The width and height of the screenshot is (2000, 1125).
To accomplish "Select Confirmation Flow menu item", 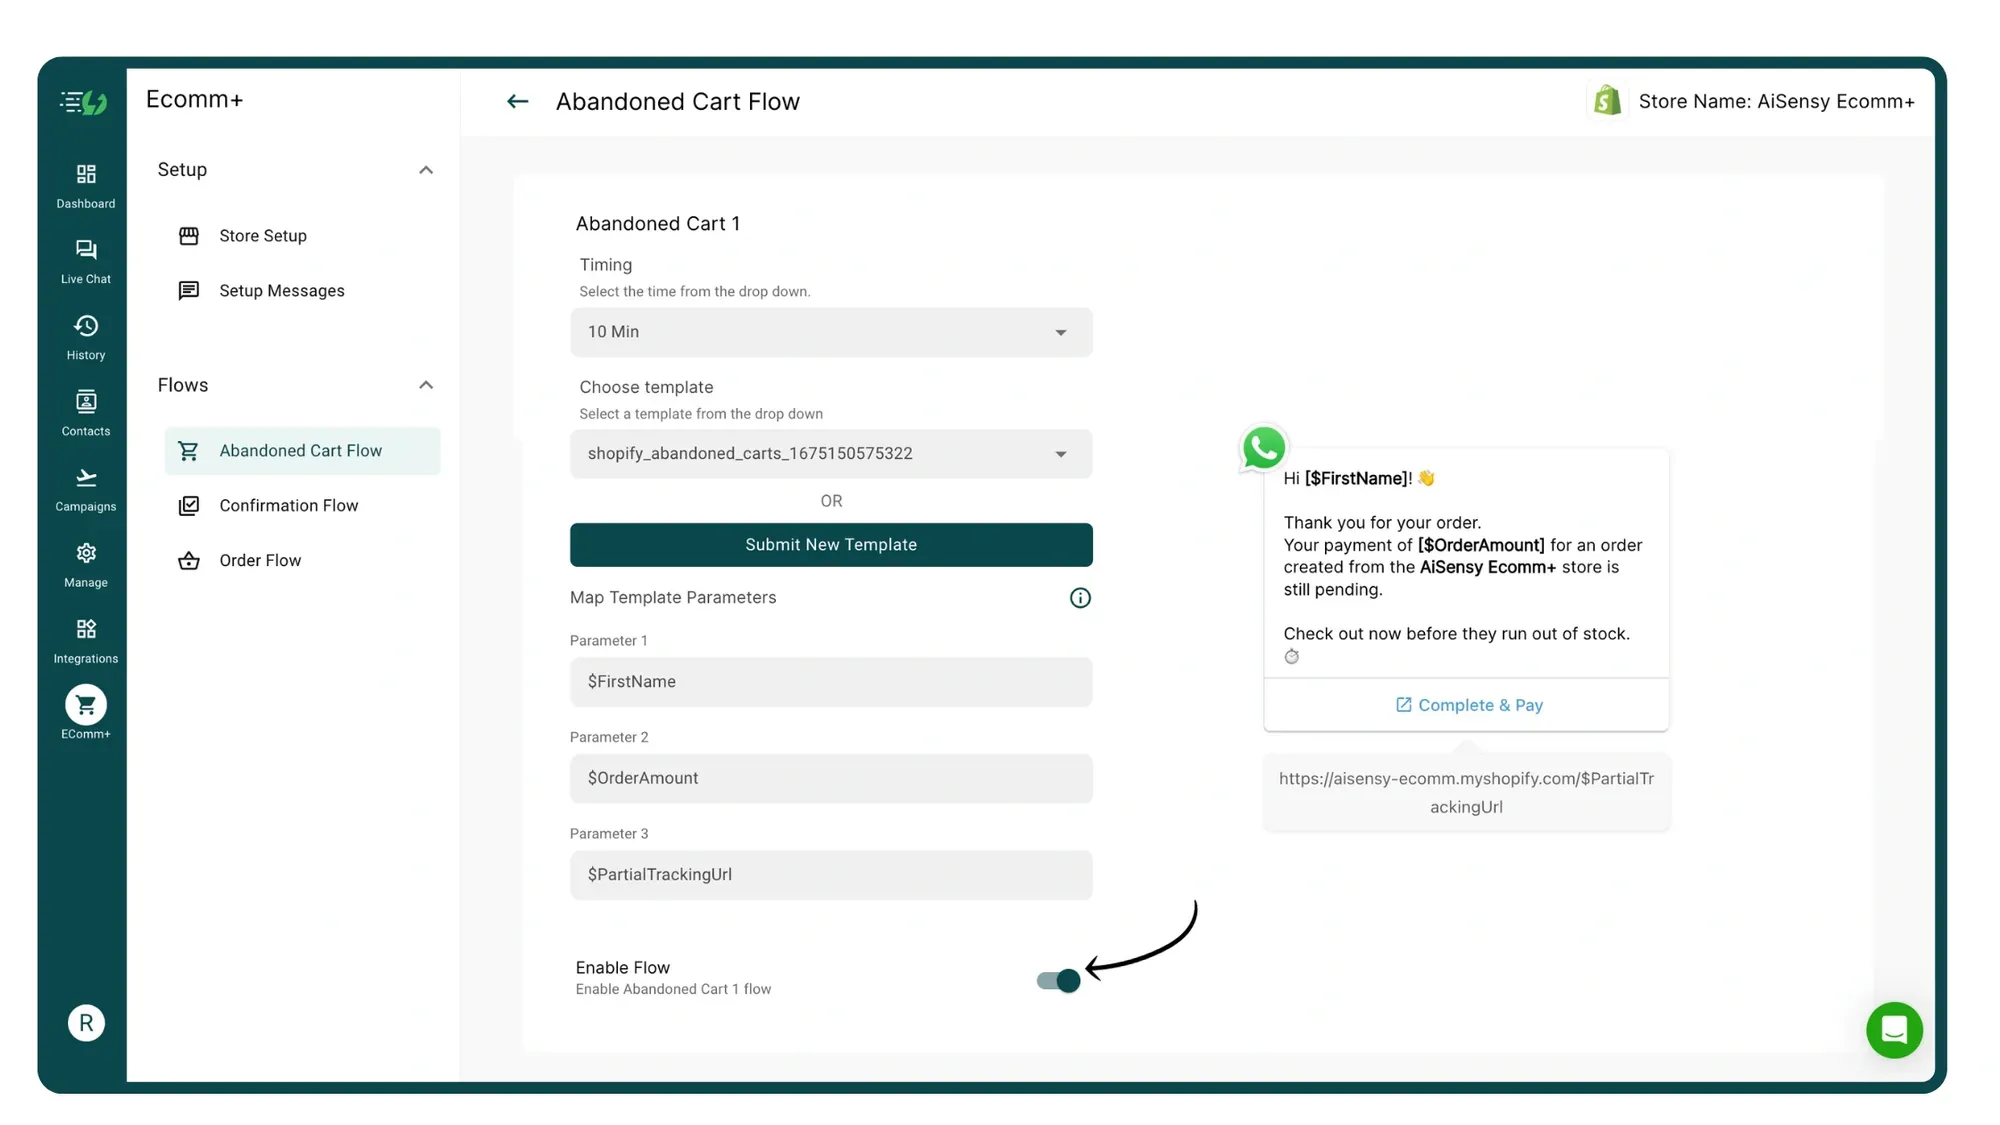I will point(288,506).
